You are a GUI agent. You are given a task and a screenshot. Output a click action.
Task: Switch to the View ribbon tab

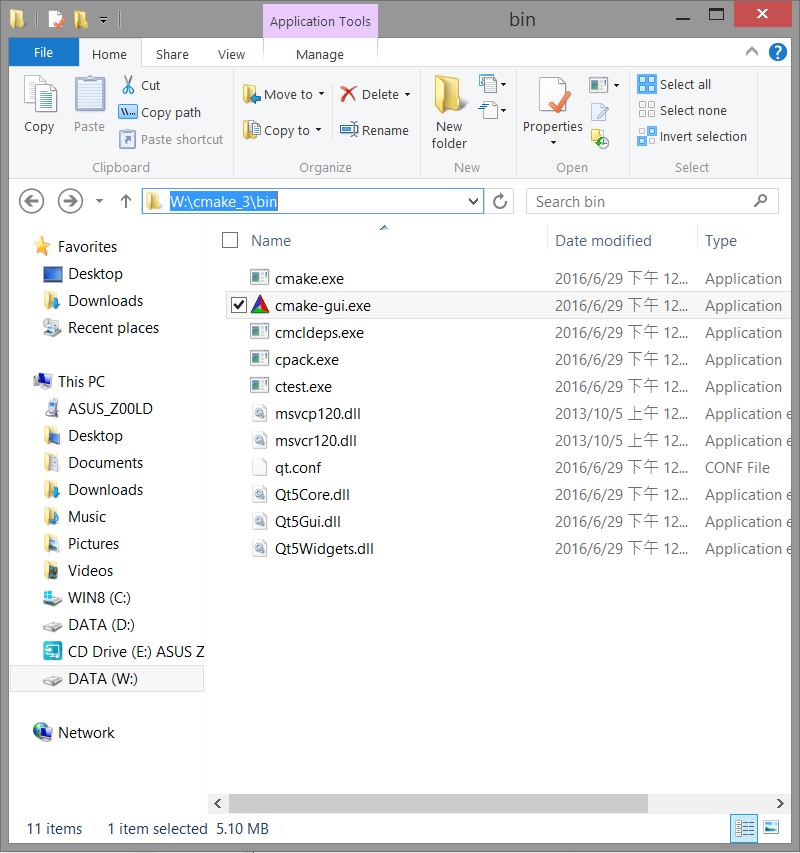pos(231,54)
